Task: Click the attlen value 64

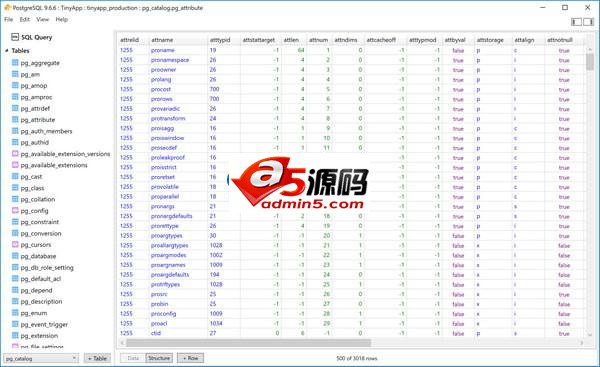Action: point(301,50)
